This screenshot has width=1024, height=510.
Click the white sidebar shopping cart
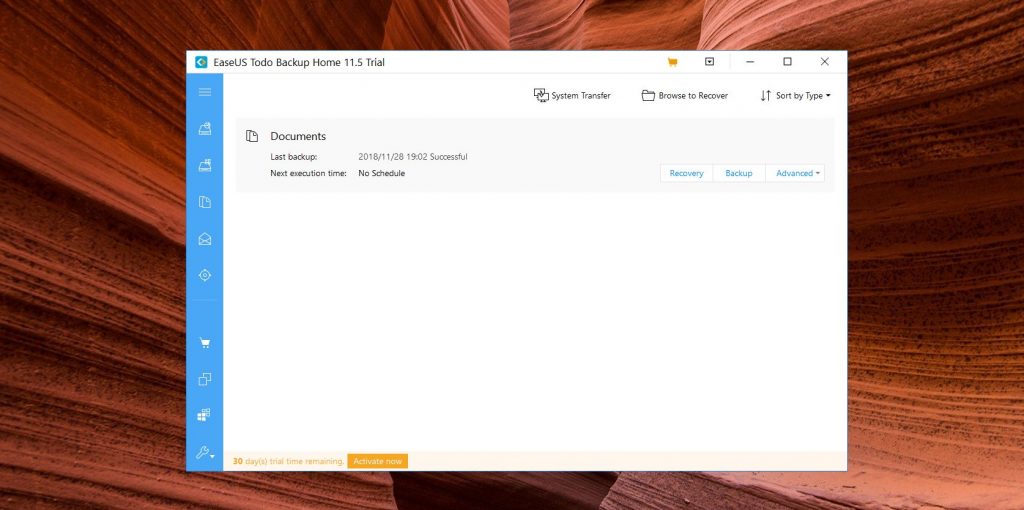pos(205,343)
